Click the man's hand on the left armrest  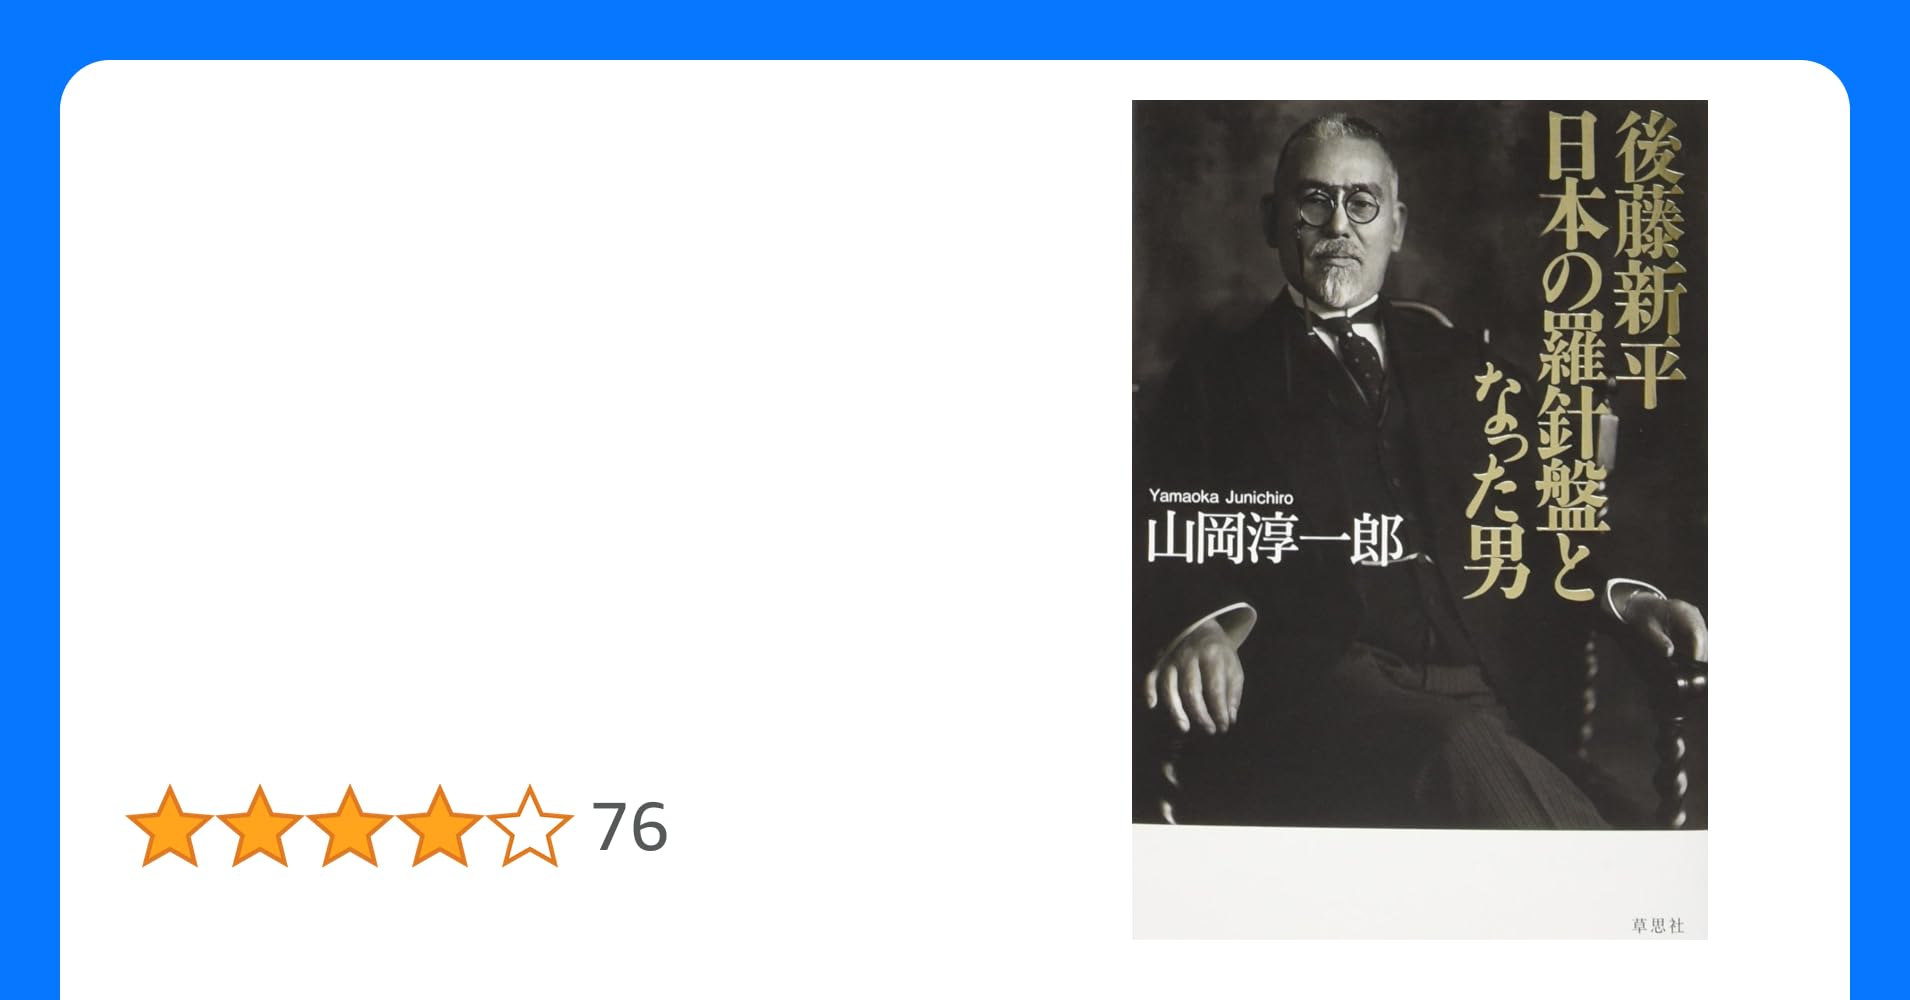1196,677
